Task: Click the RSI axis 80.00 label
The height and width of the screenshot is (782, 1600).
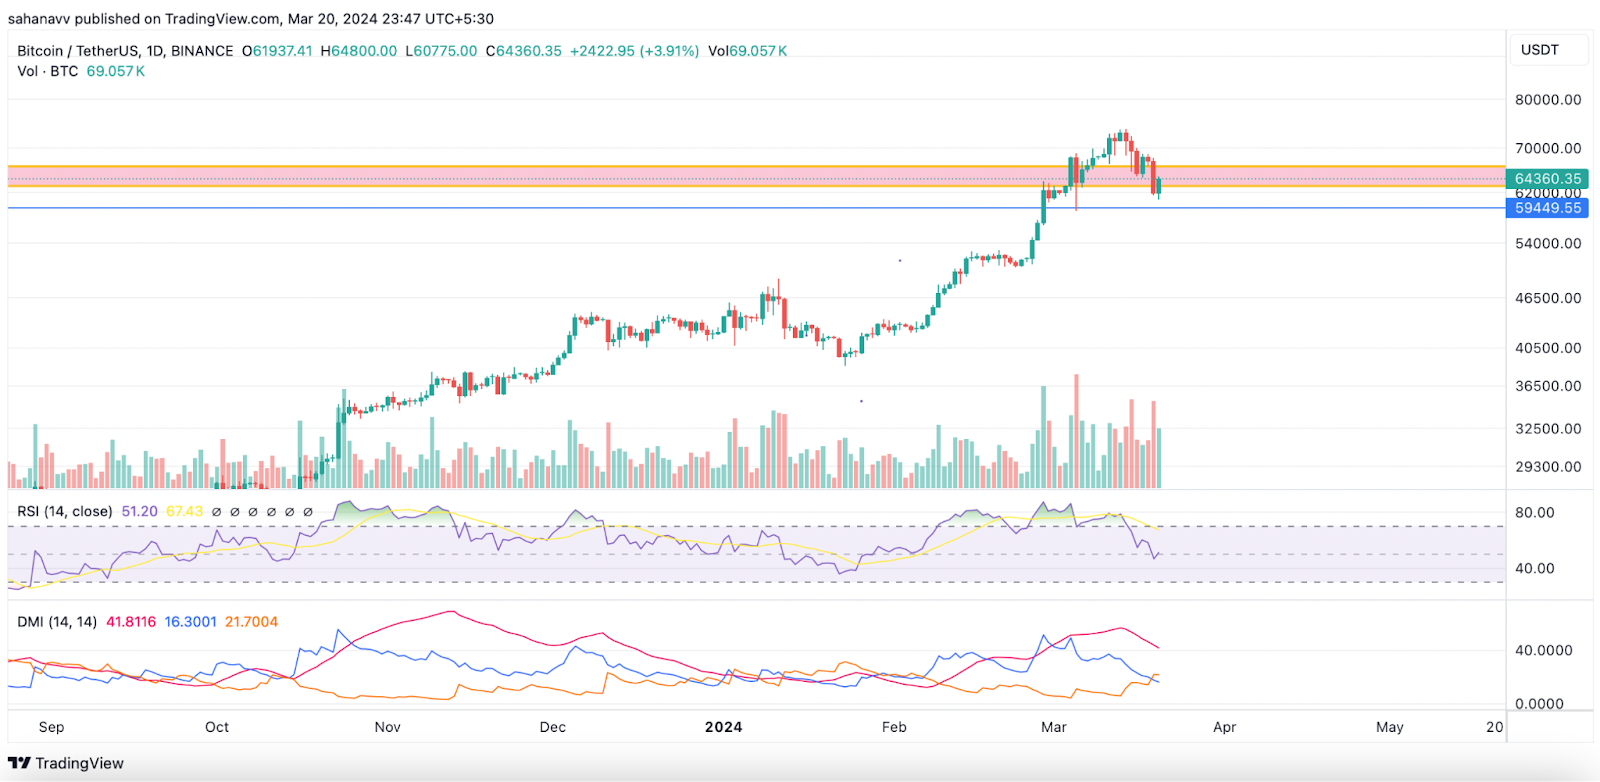Action: pyautogui.click(x=1535, y=512)
